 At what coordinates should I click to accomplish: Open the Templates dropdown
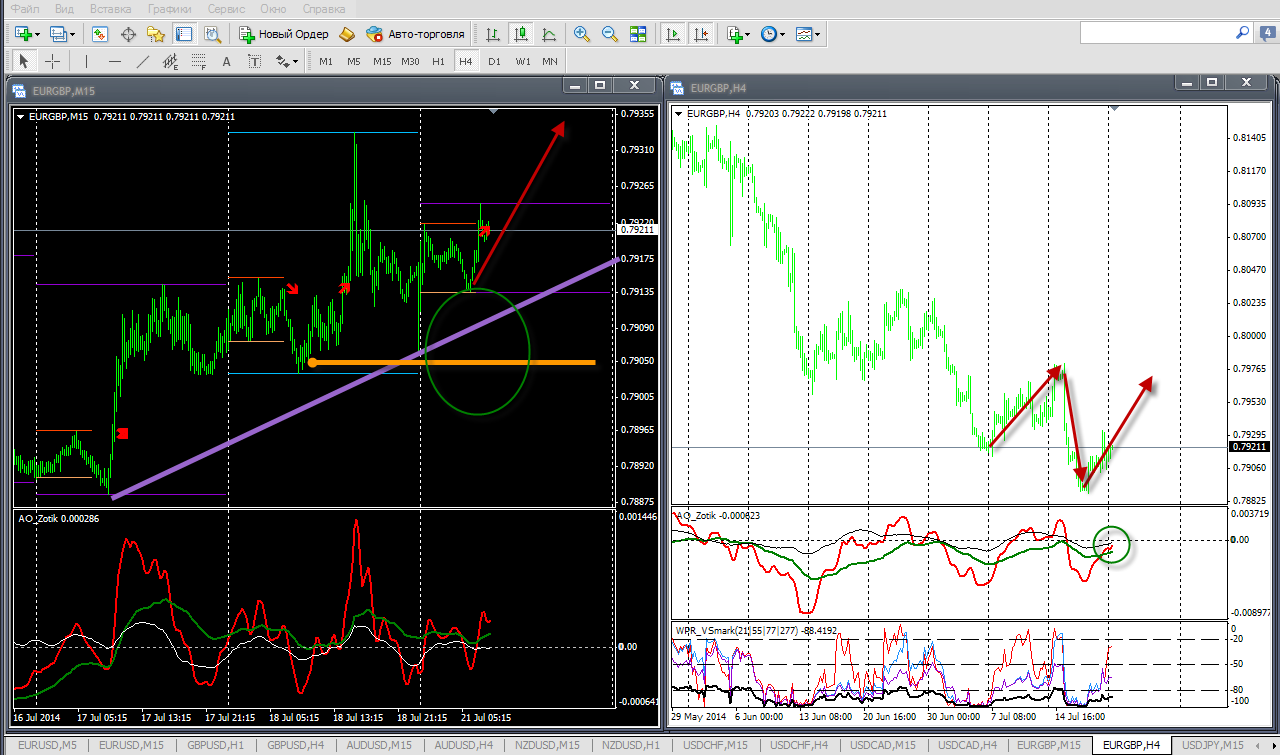[x=817, y=34]
